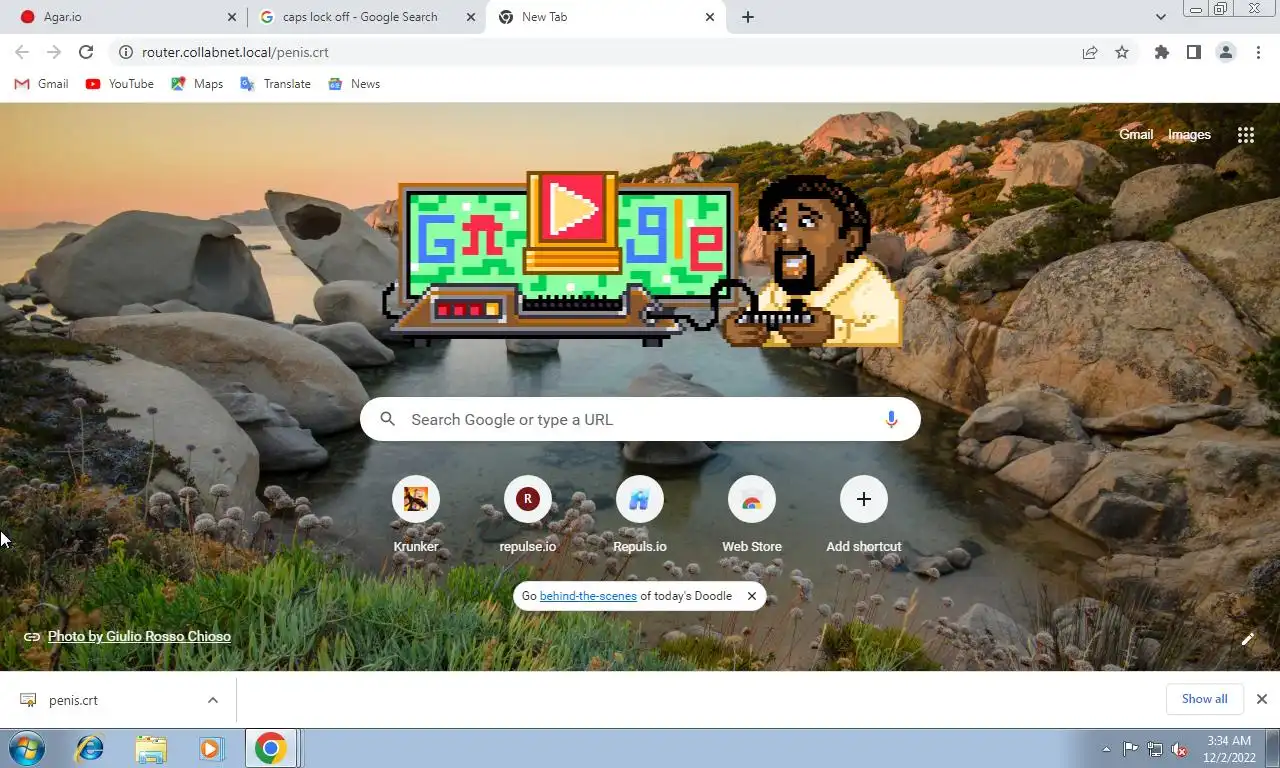
Task: Open the network tray icon
Action: [1155, 749]
